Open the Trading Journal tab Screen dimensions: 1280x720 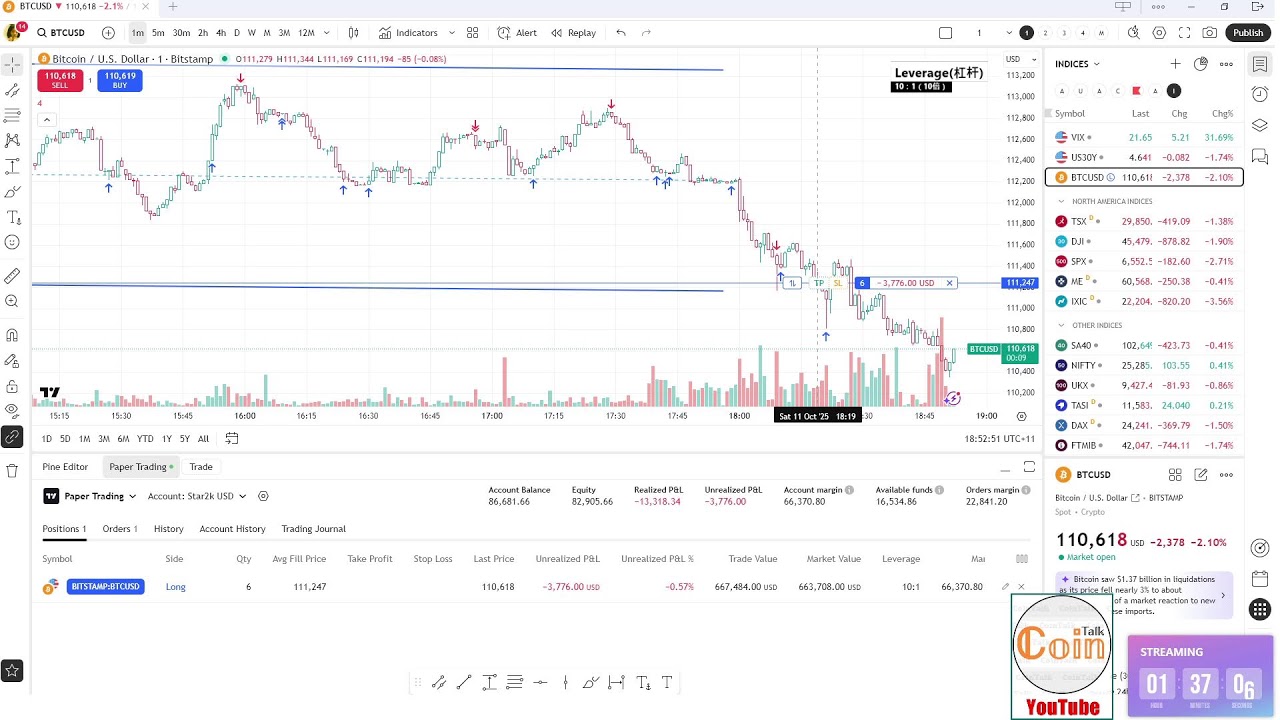(313, 529)
